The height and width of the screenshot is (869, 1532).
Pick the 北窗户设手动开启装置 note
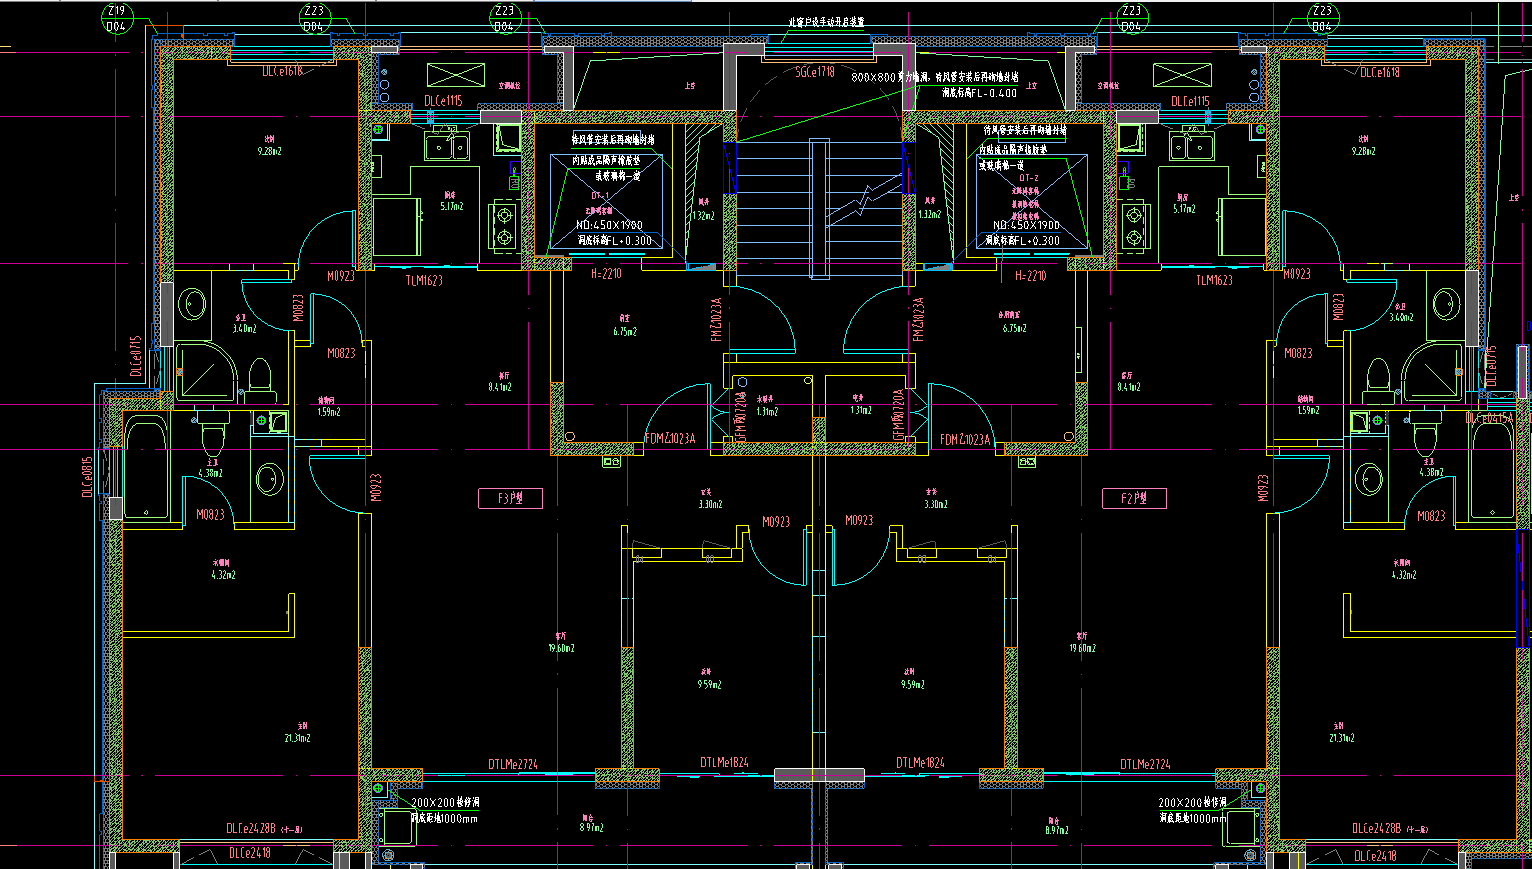point(826,21)
